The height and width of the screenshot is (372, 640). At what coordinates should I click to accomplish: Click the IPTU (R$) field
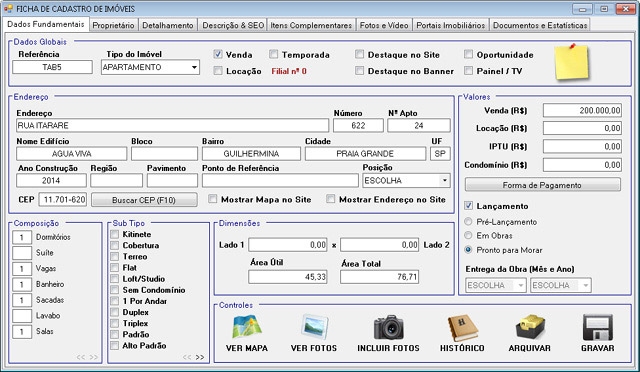pyautogui.click(x=582, y=146)
